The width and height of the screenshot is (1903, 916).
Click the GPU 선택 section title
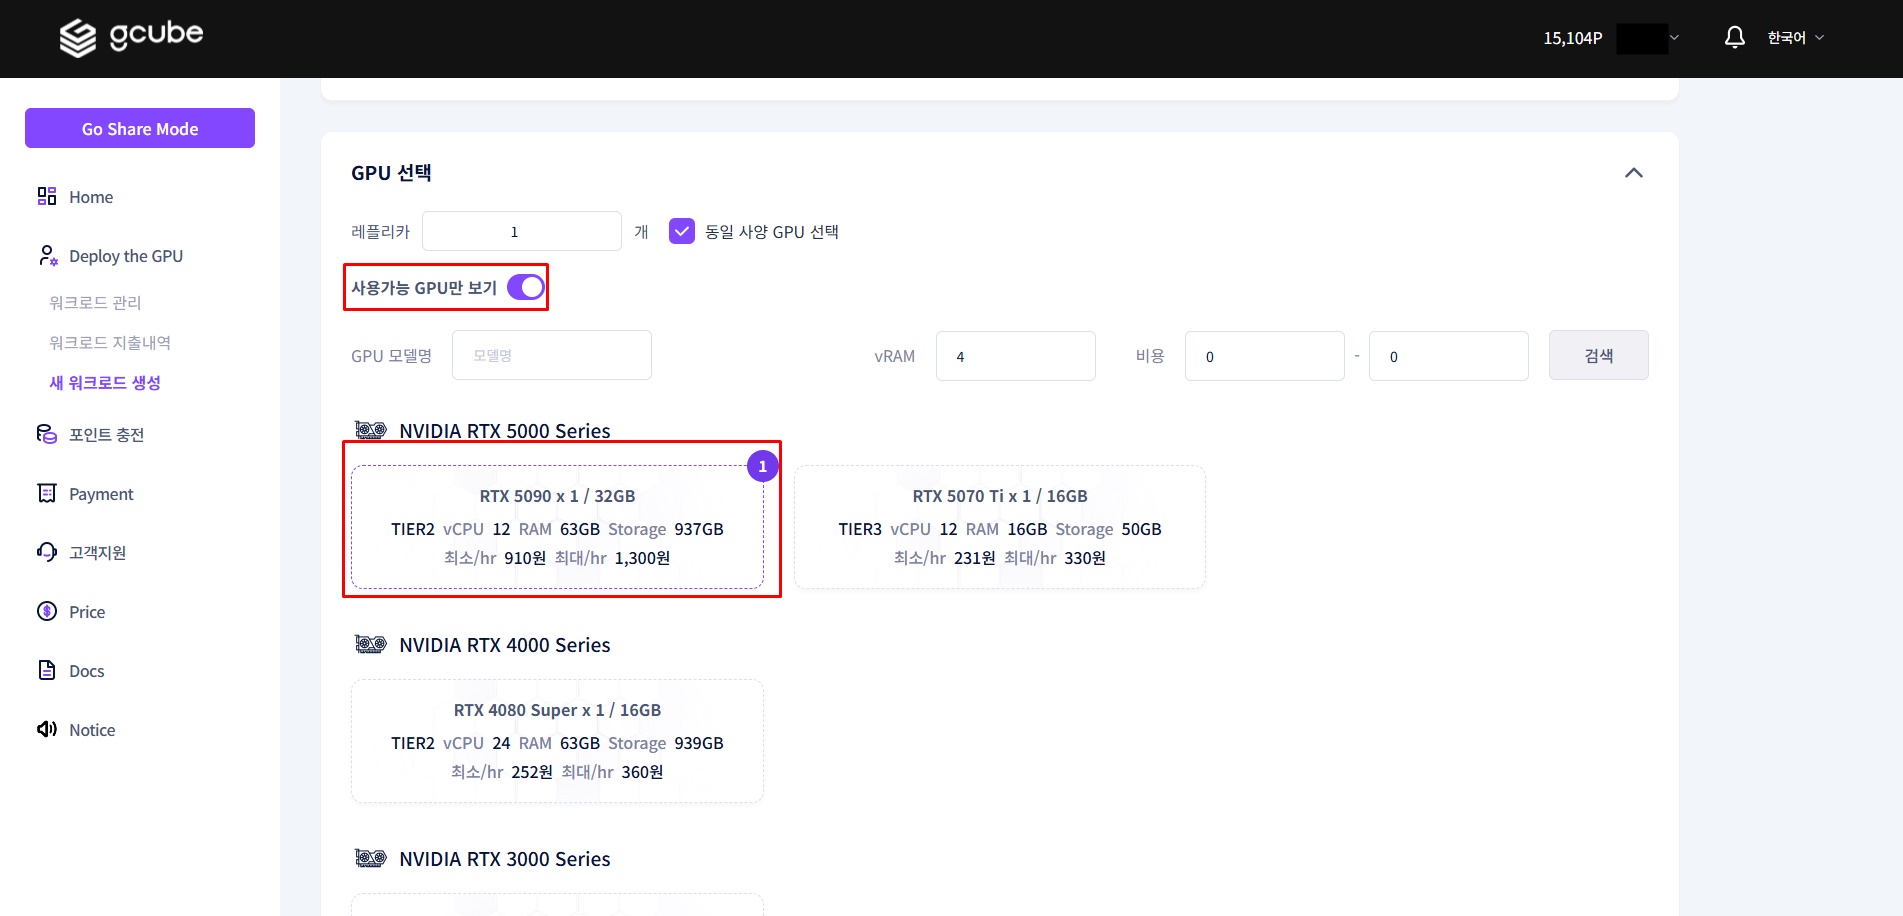click(391, 173)
